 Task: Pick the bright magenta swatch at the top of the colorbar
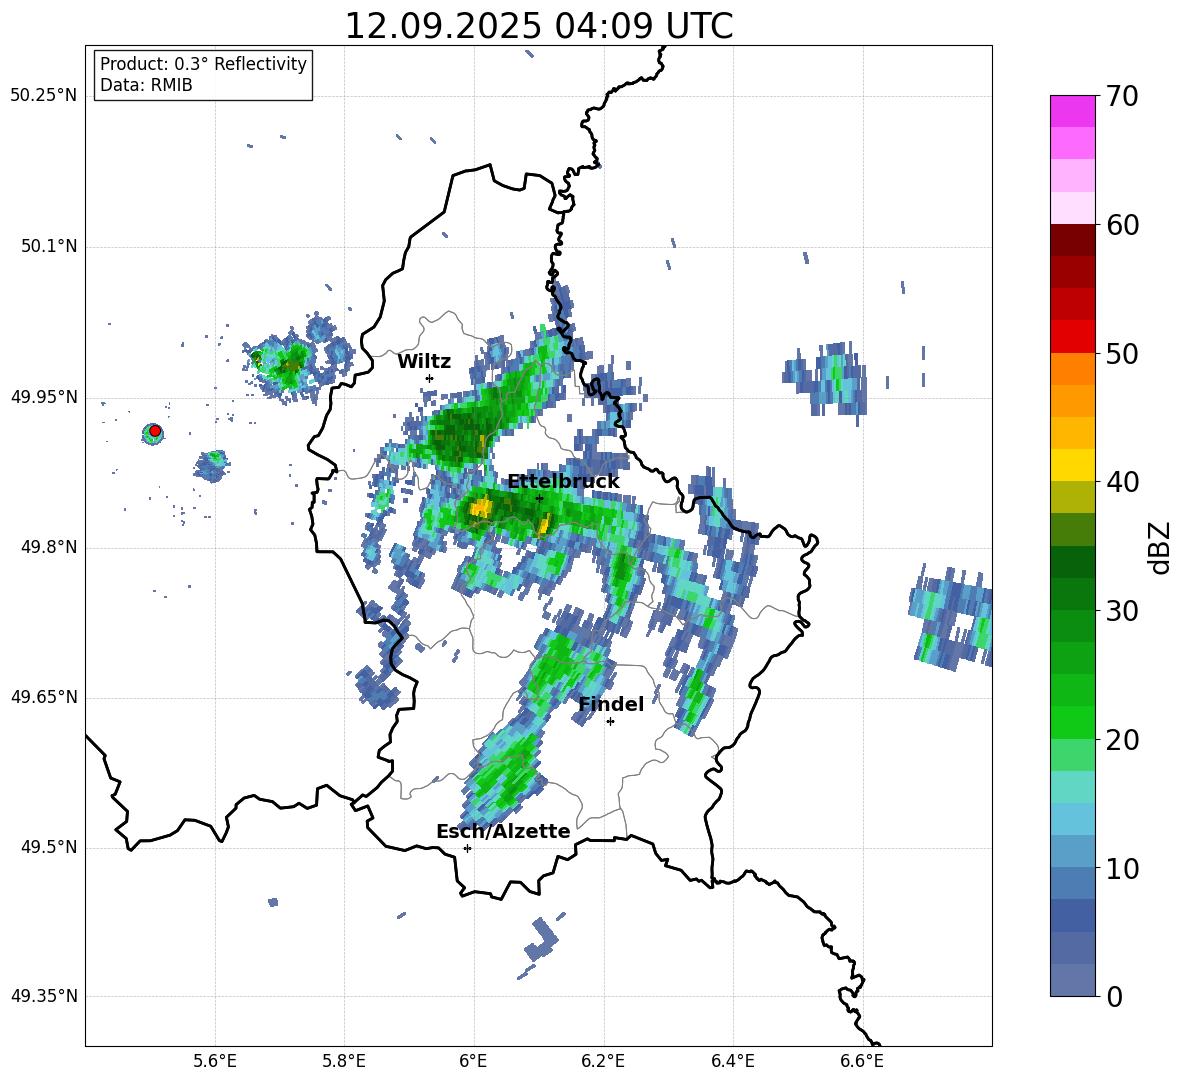pyautogui.click(x=1072, y=111)
